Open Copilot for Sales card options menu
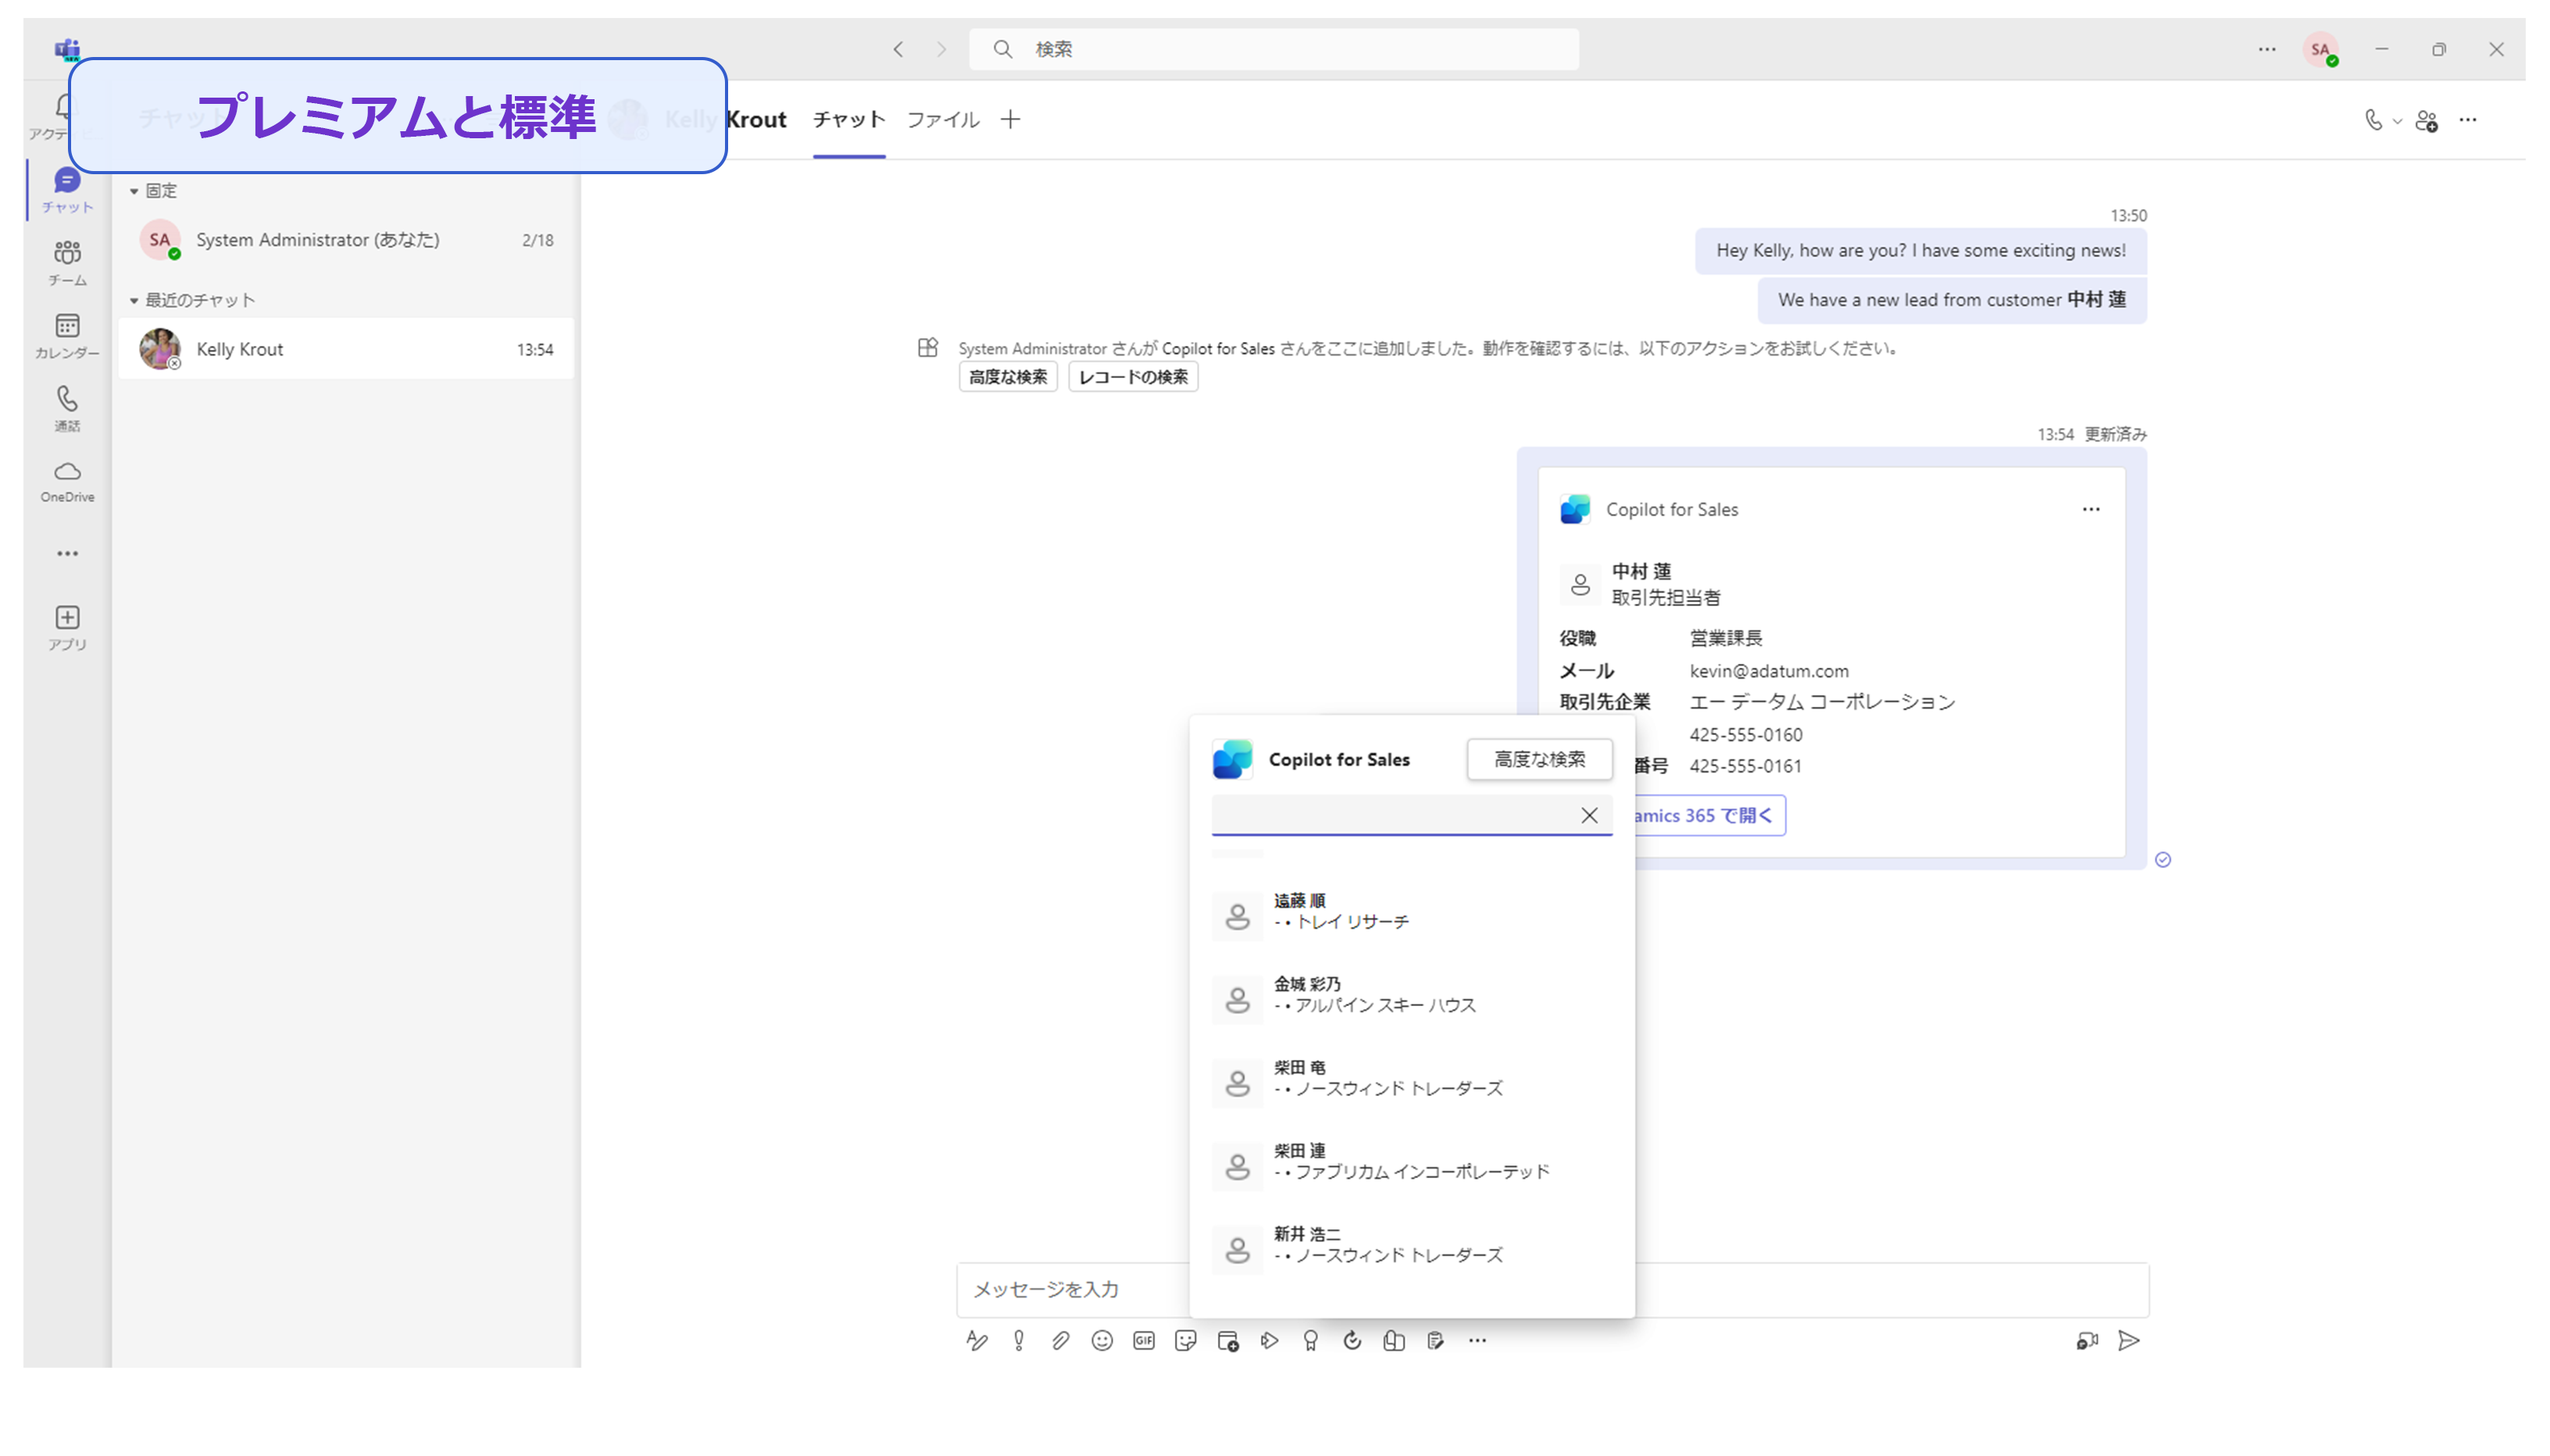 coord(2090,509)
